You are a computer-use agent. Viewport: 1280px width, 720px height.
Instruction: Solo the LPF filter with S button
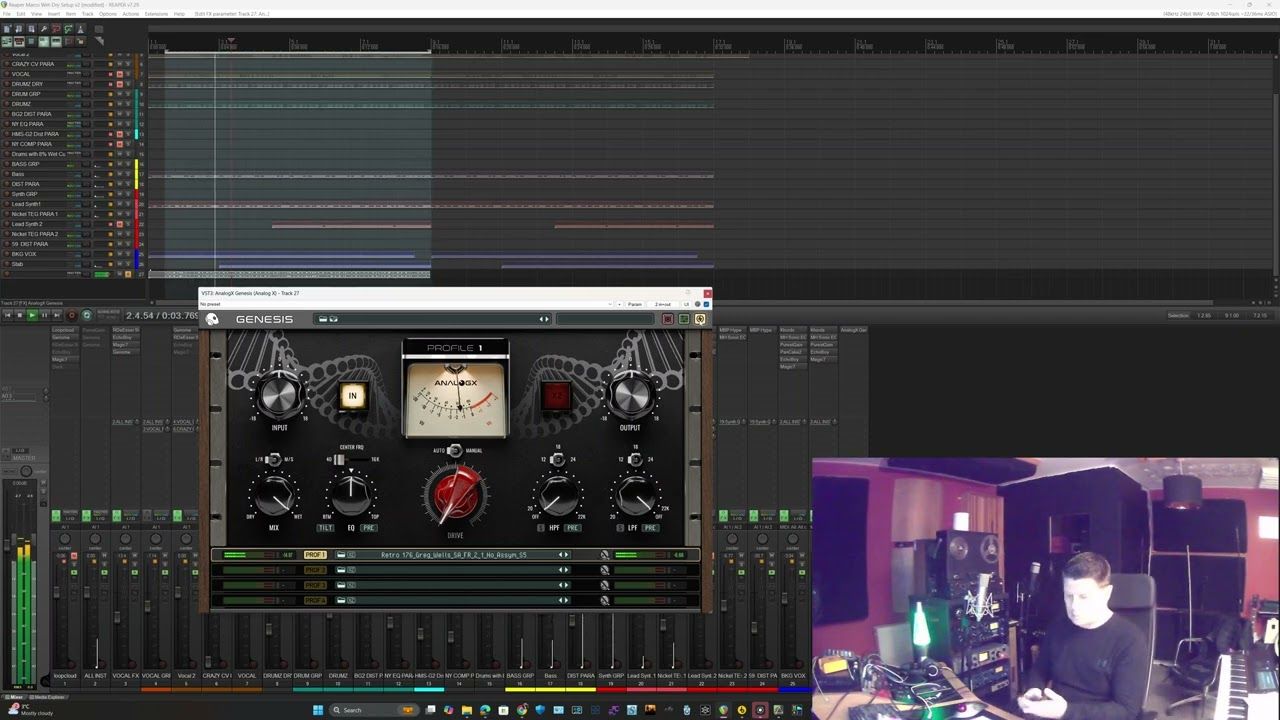[x=620, y=528]
